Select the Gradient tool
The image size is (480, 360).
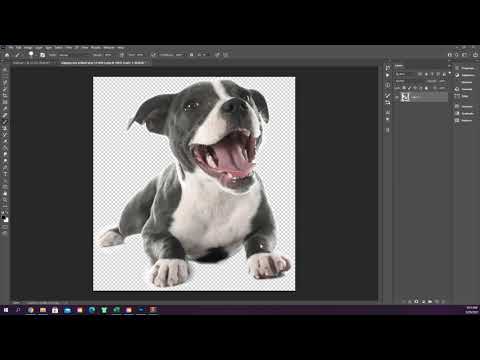click(5, 148)
